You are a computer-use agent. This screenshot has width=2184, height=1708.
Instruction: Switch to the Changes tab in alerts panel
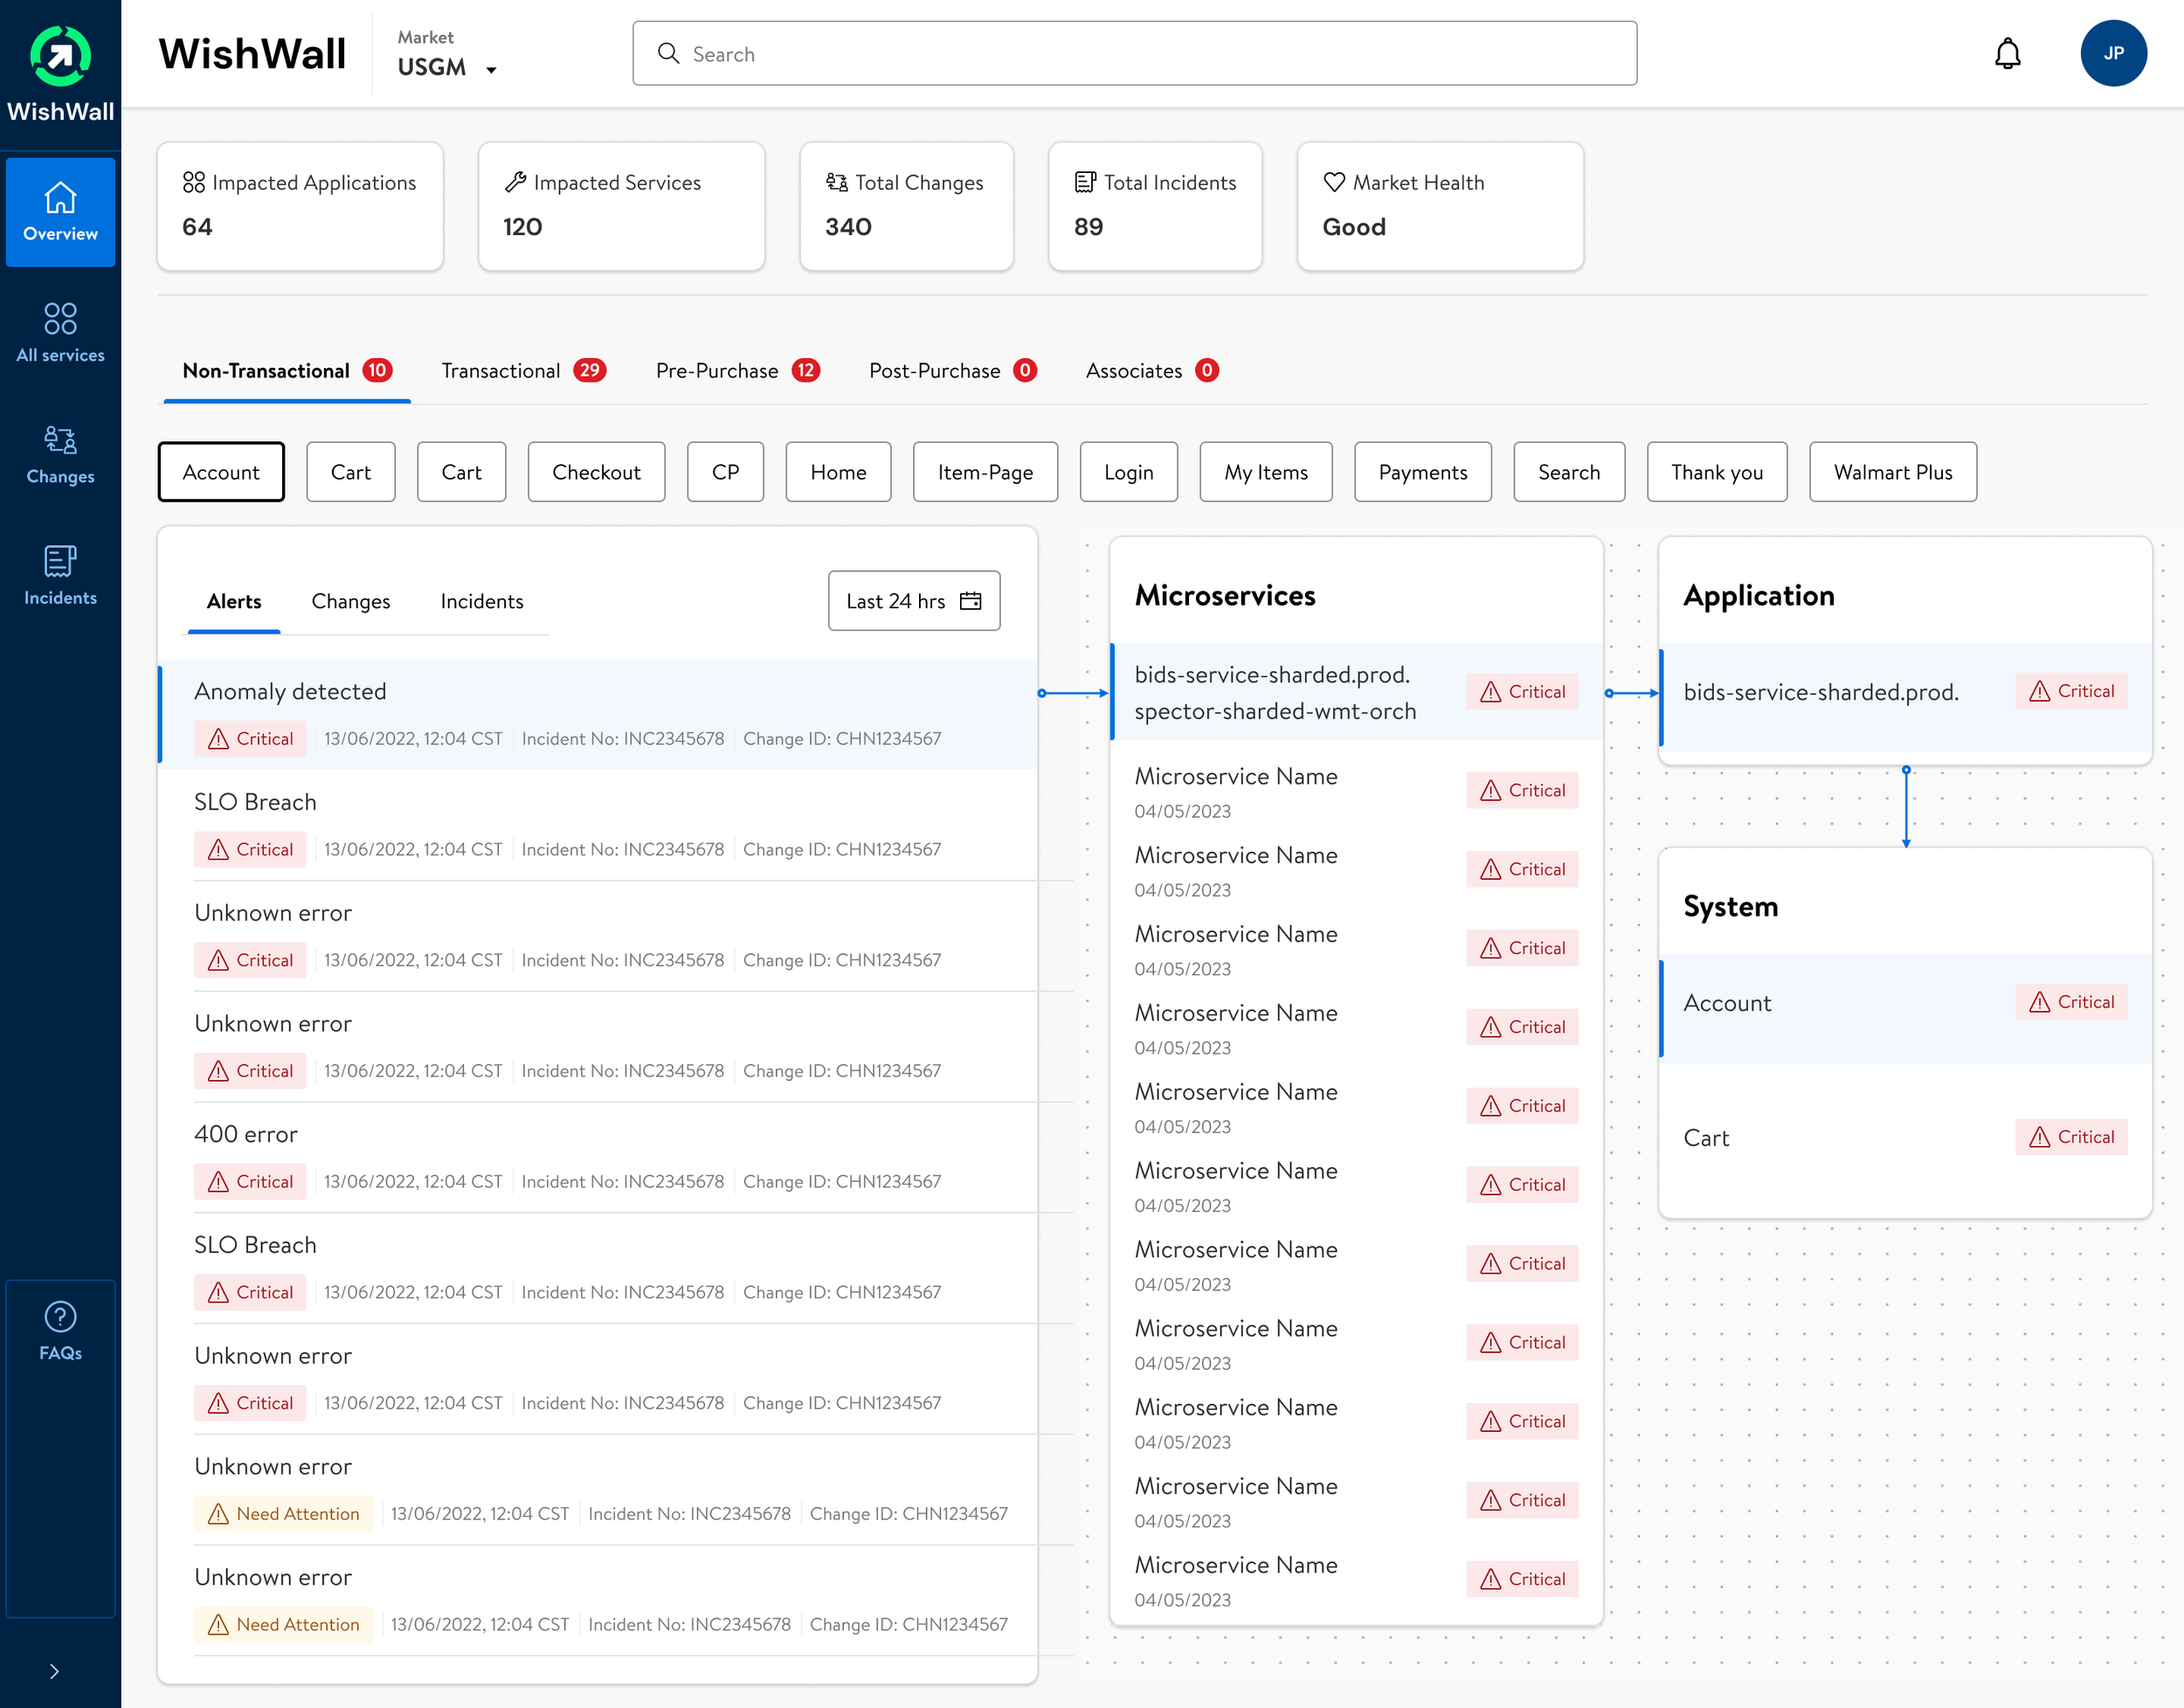tap(350, 601)
